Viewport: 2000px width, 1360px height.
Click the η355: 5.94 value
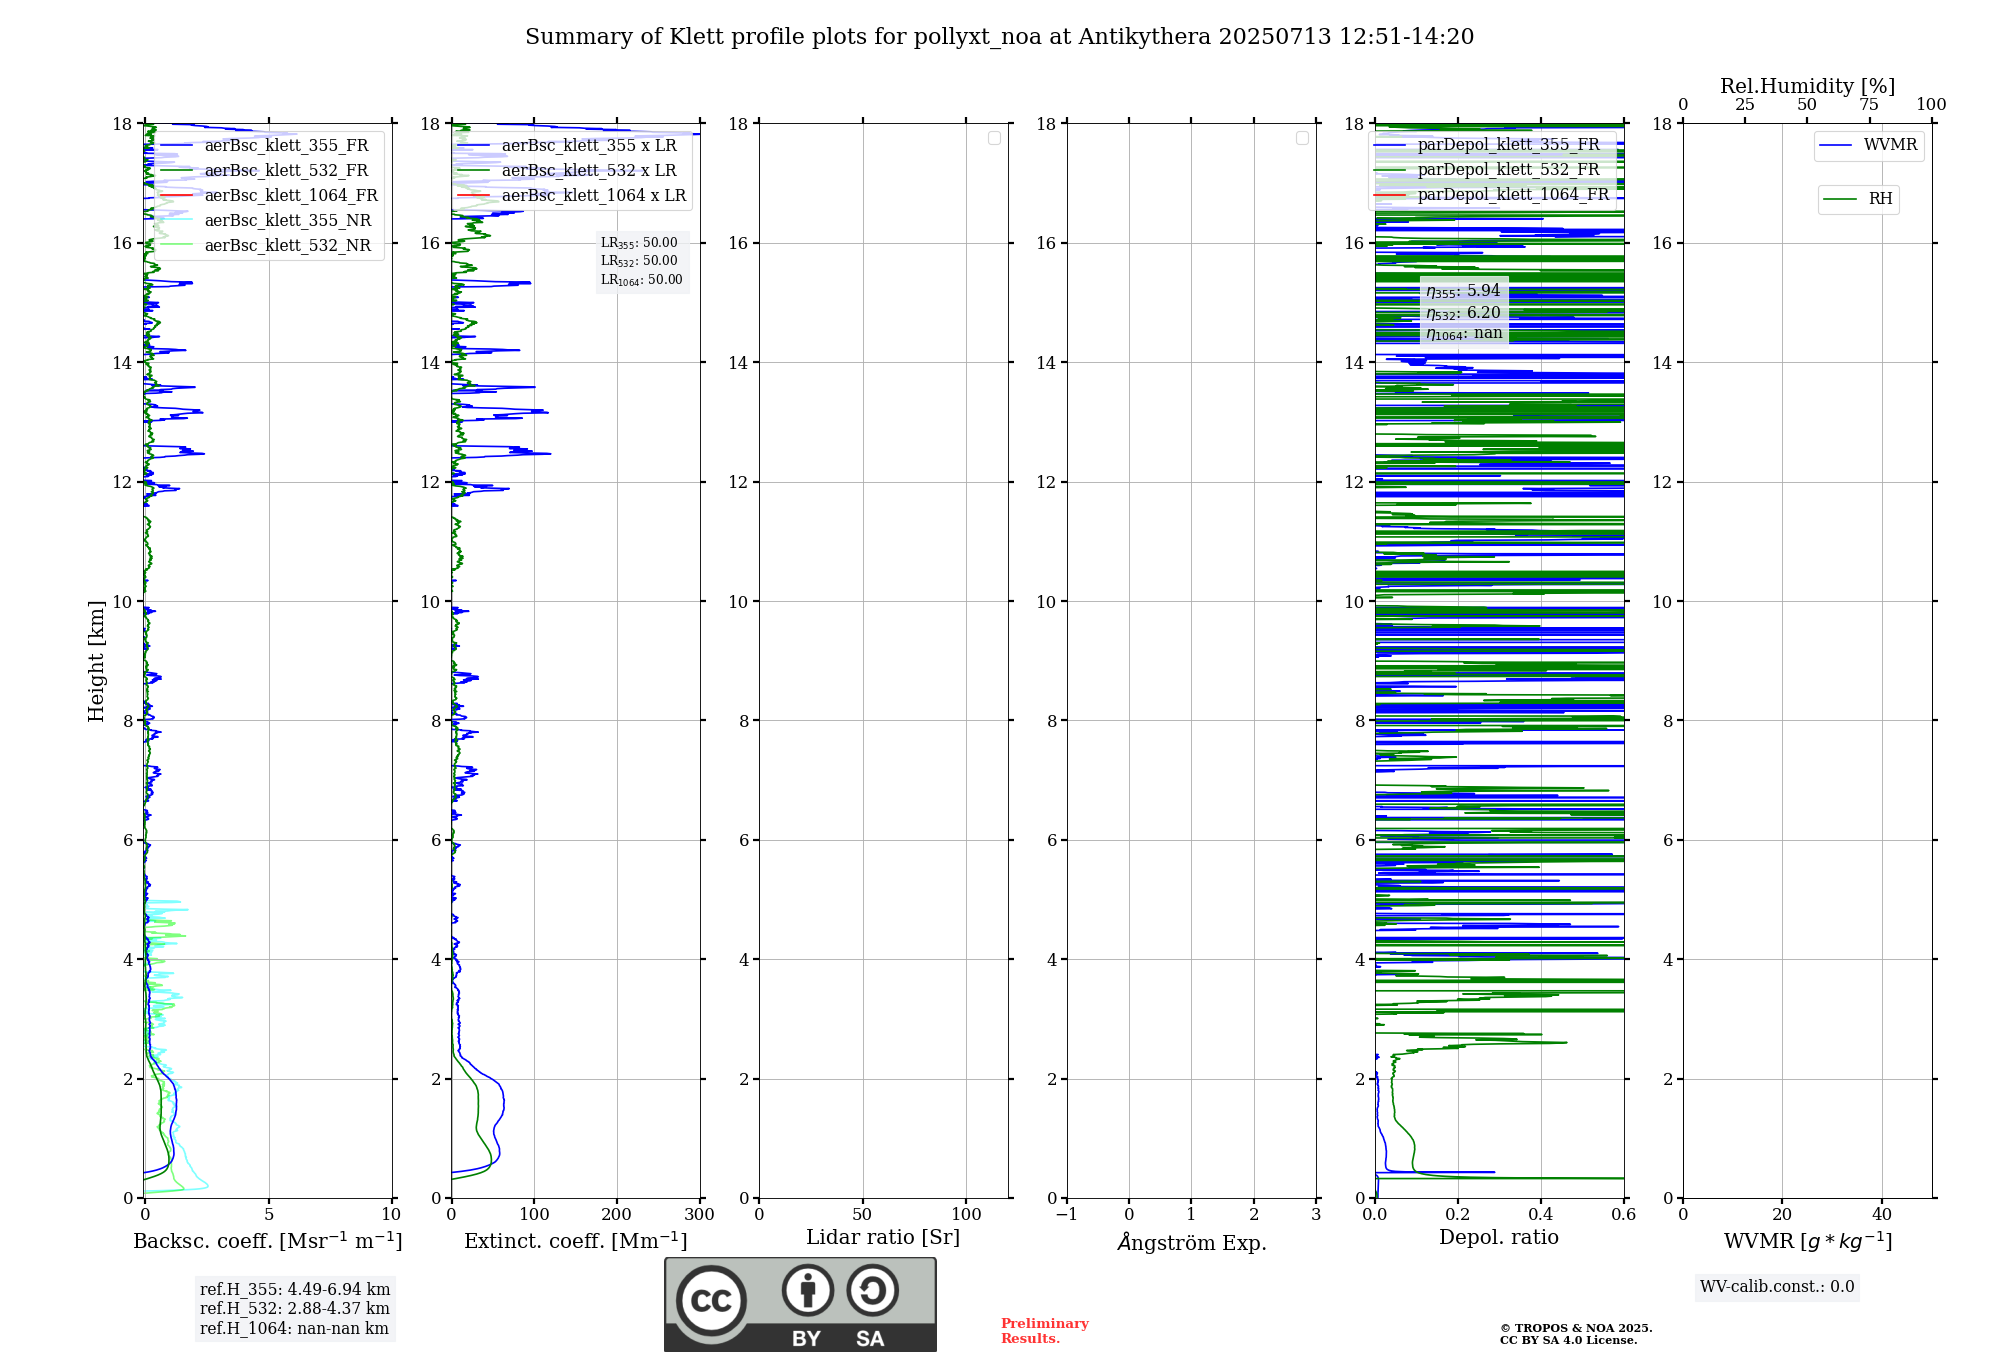coord(1463,291)
